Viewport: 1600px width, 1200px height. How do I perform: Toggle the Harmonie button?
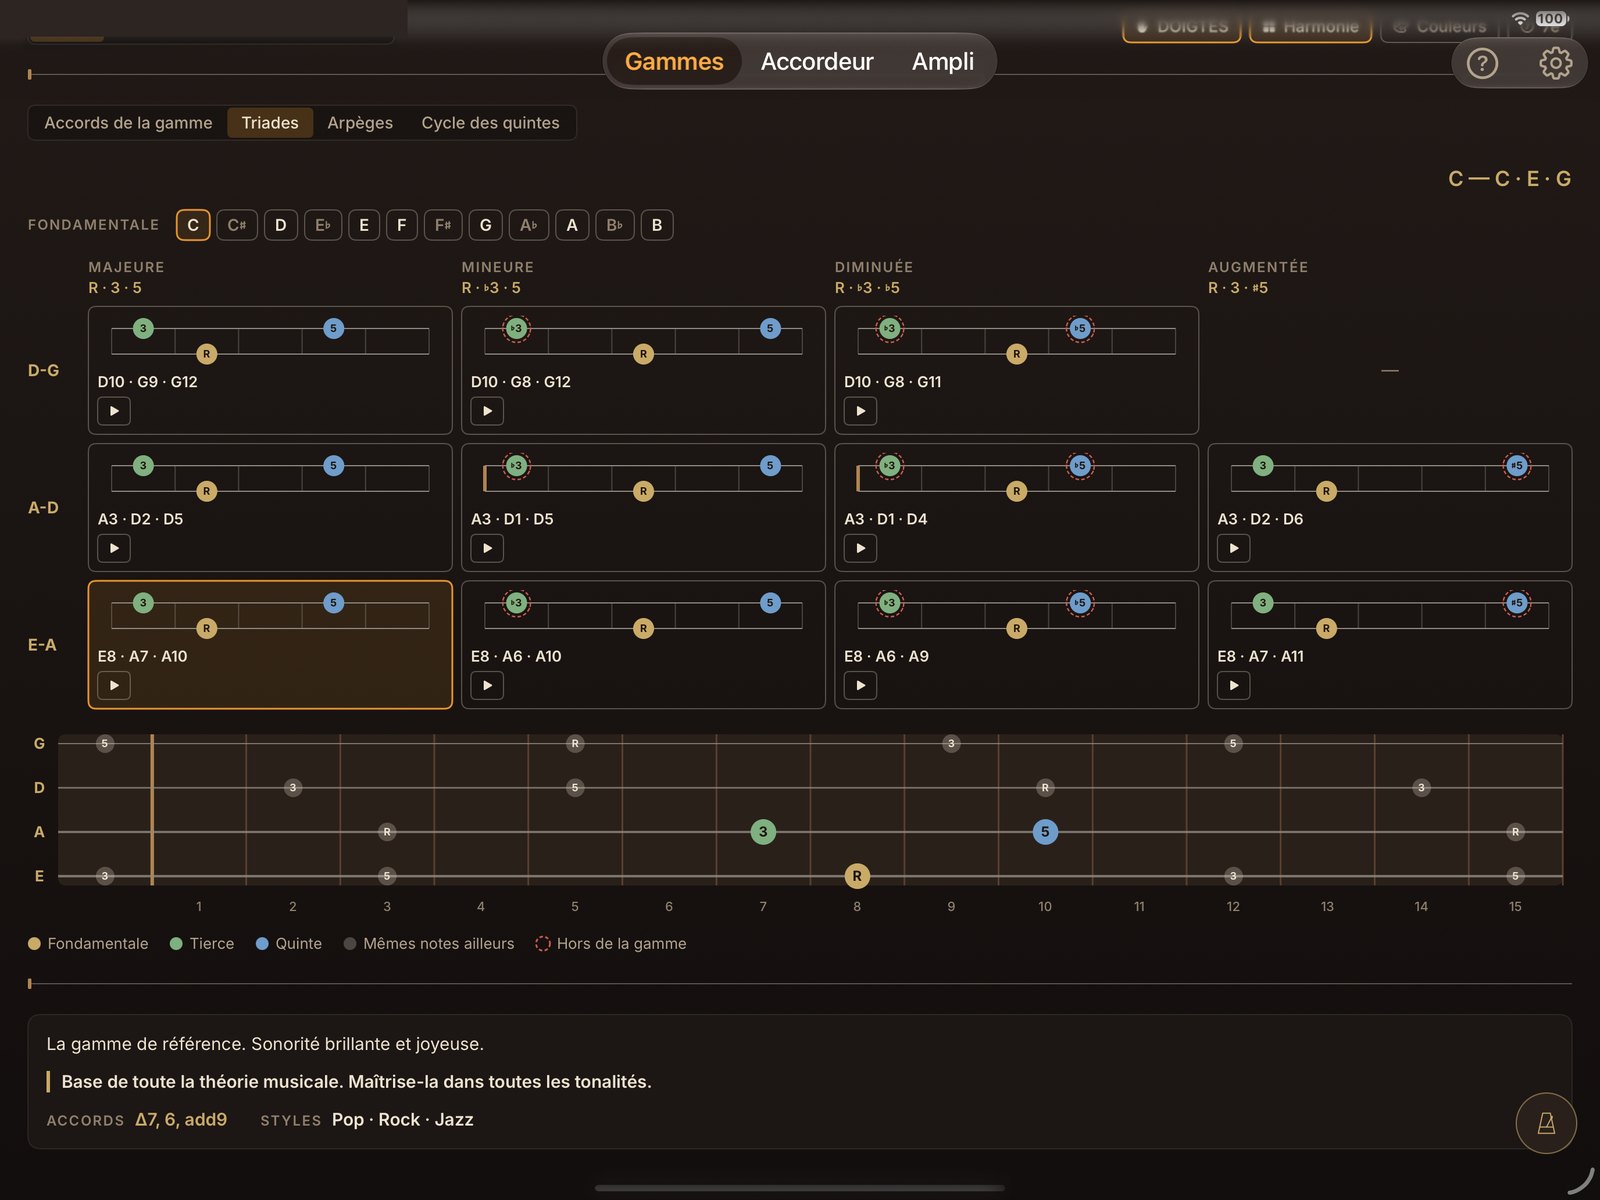(x=1310, y=27)
